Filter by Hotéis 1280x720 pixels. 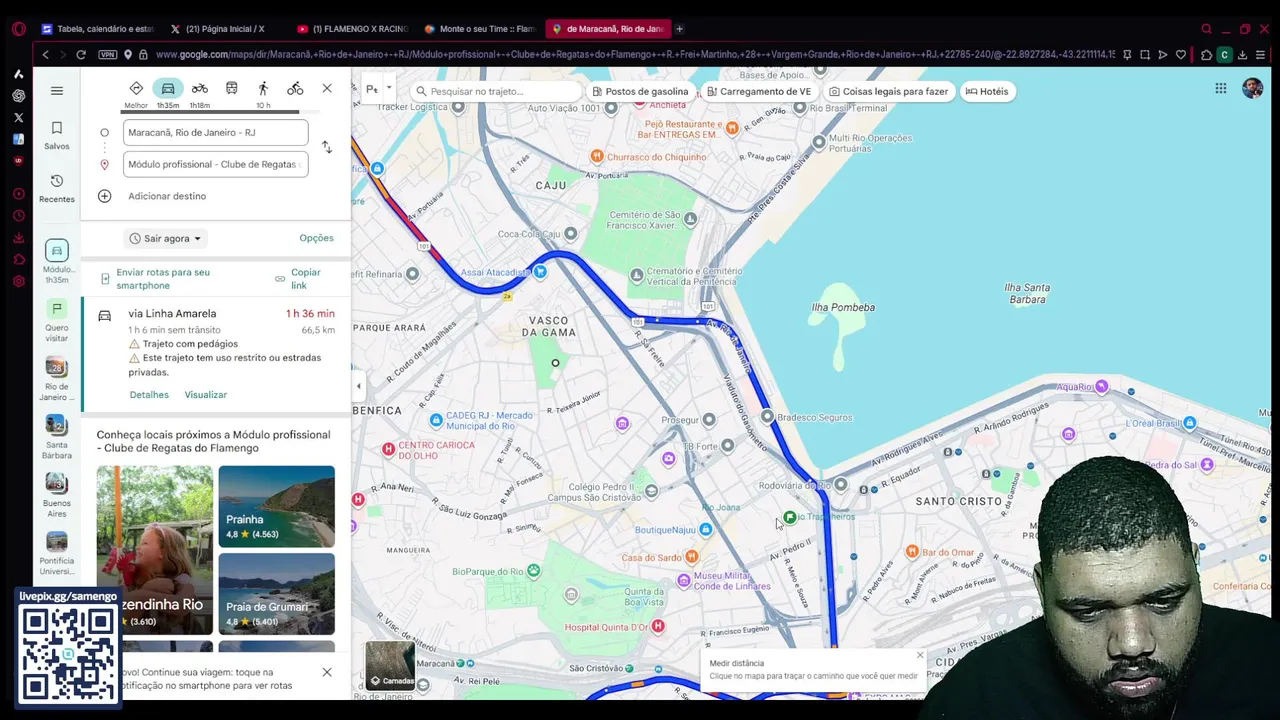coord(987,91)
